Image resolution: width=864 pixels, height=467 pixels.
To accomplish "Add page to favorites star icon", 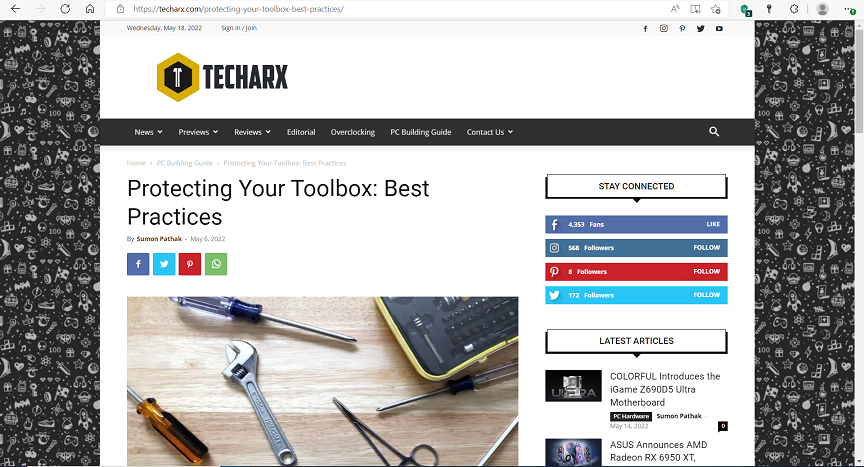I will coord(715,9).
